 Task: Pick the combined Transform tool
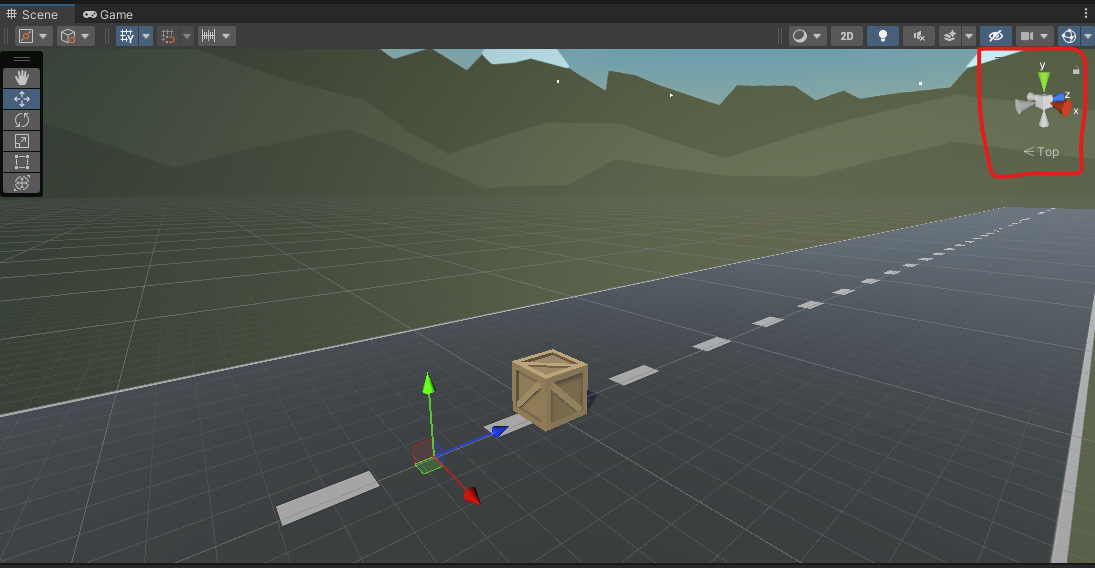(x=22, y=183)
